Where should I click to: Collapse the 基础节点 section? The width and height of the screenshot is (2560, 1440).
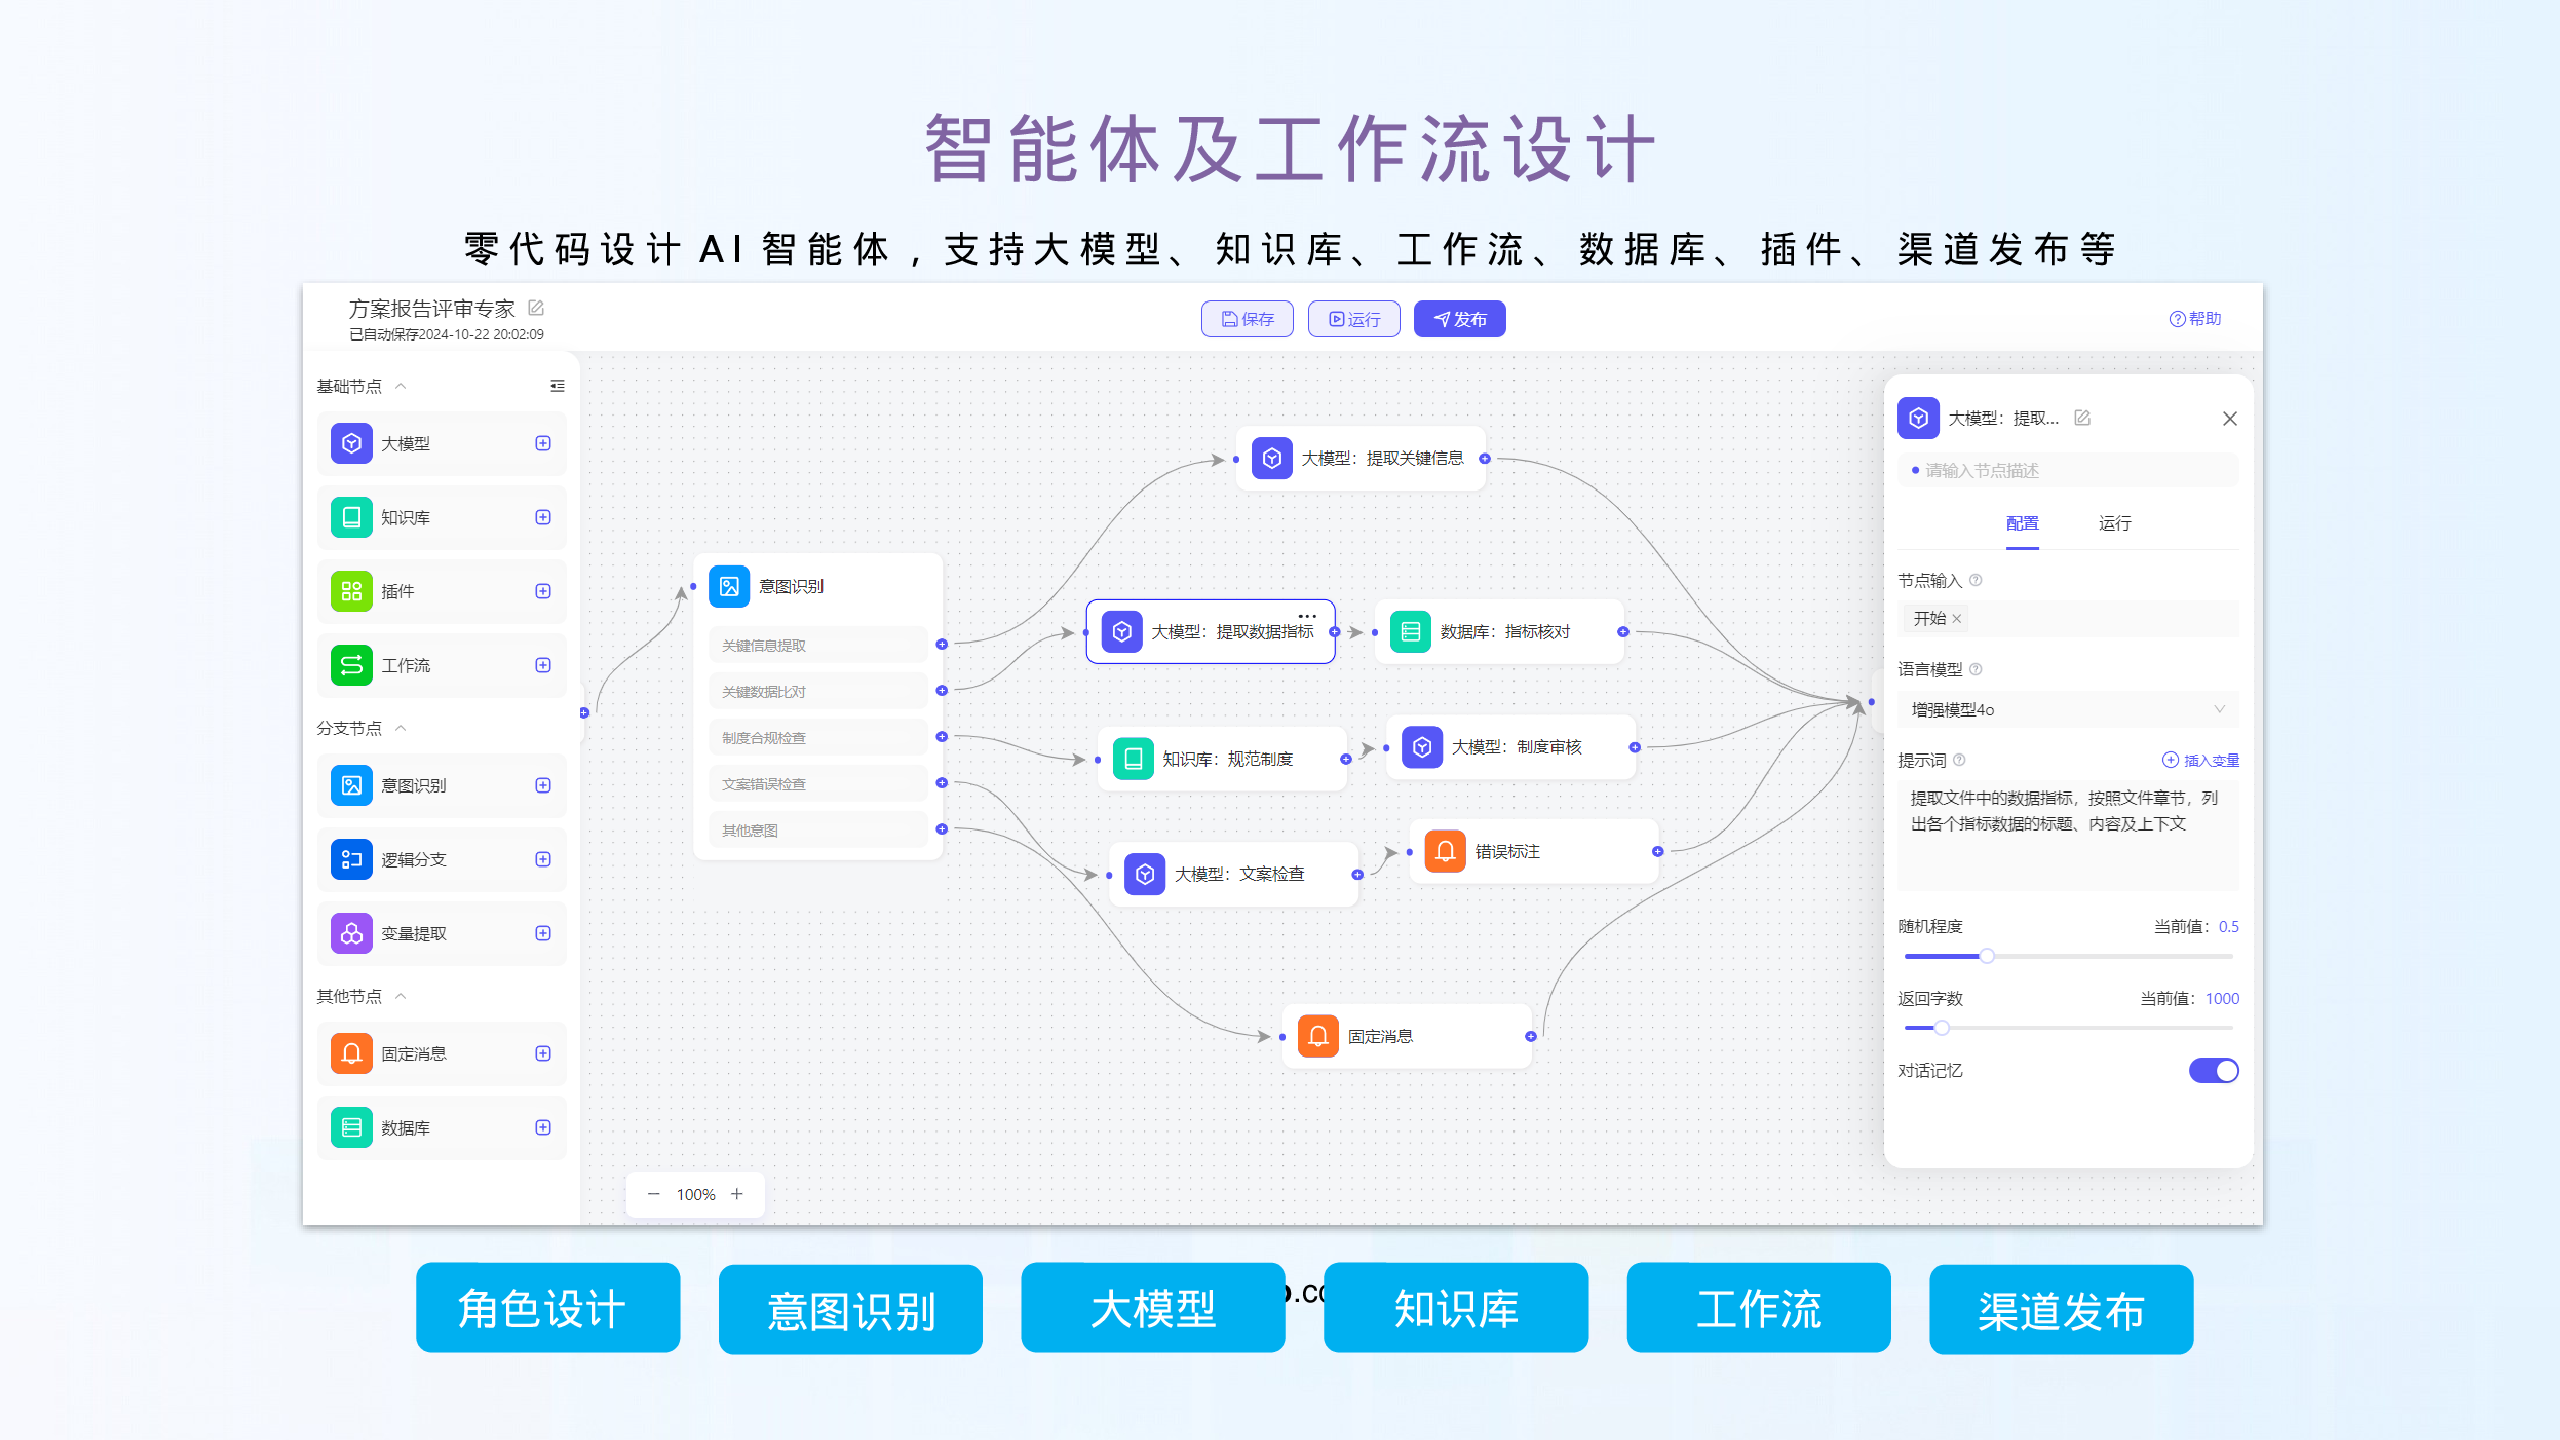point(401,386)
